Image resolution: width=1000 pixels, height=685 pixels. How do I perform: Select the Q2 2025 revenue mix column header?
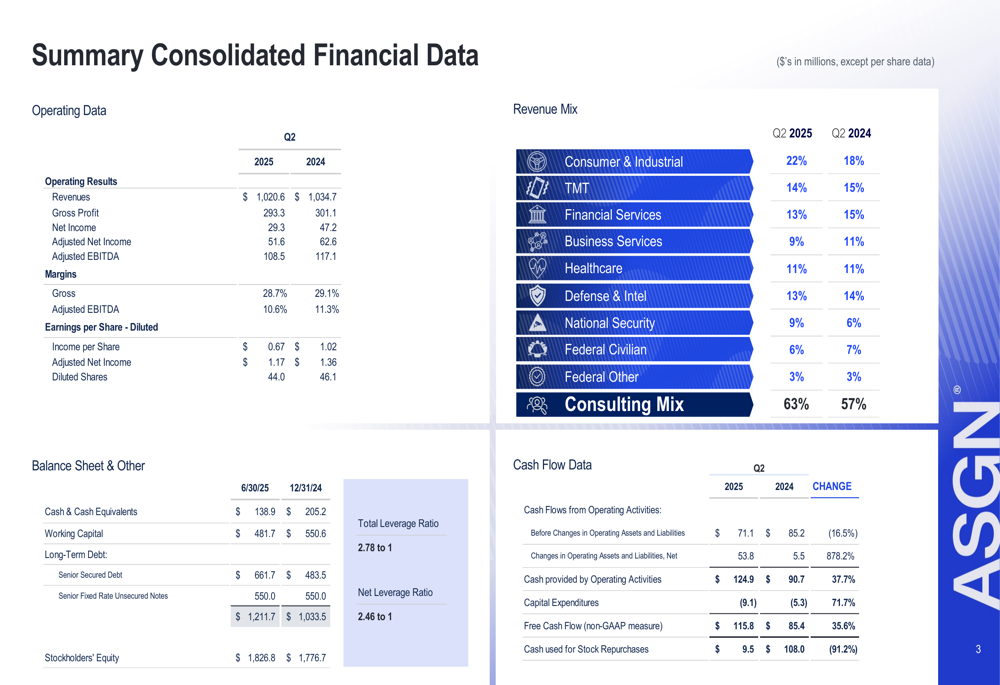pos(792,133)
